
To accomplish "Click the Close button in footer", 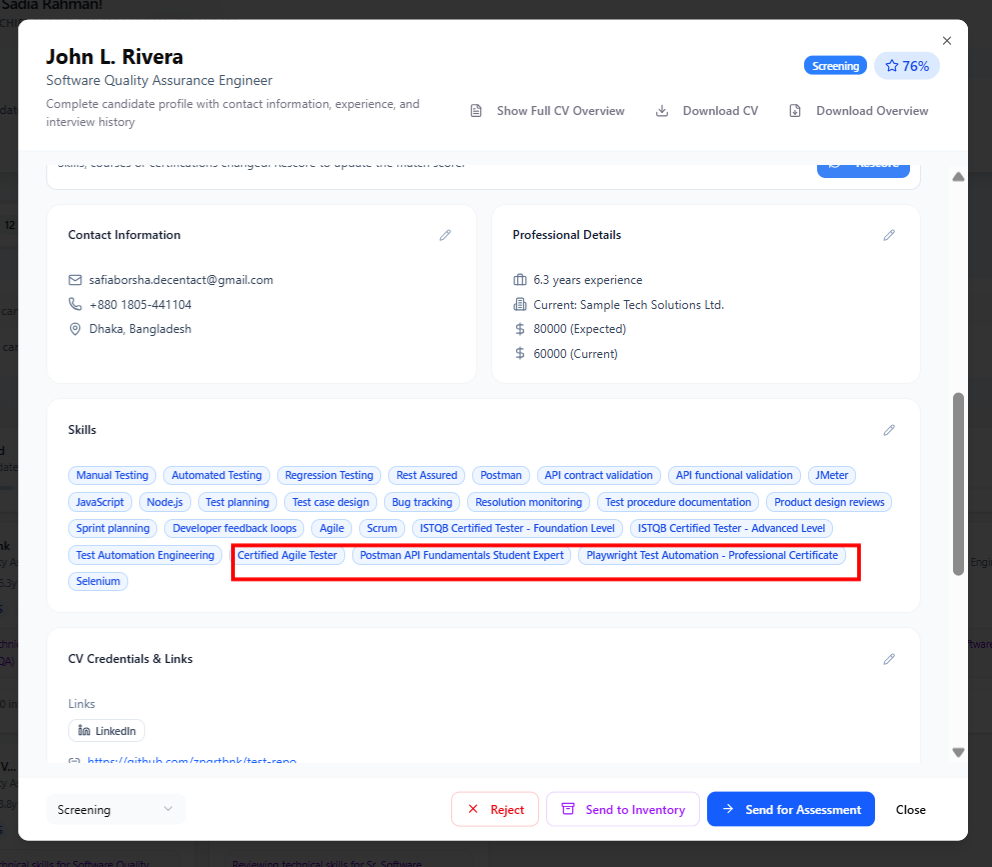I will pos(910,809).
